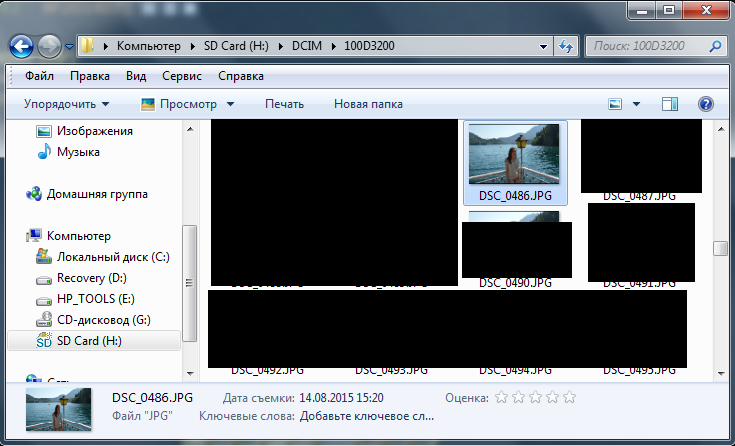Click DSC_0486.JPG name in details pane
735x446 pixels.
tap(152, 398)
